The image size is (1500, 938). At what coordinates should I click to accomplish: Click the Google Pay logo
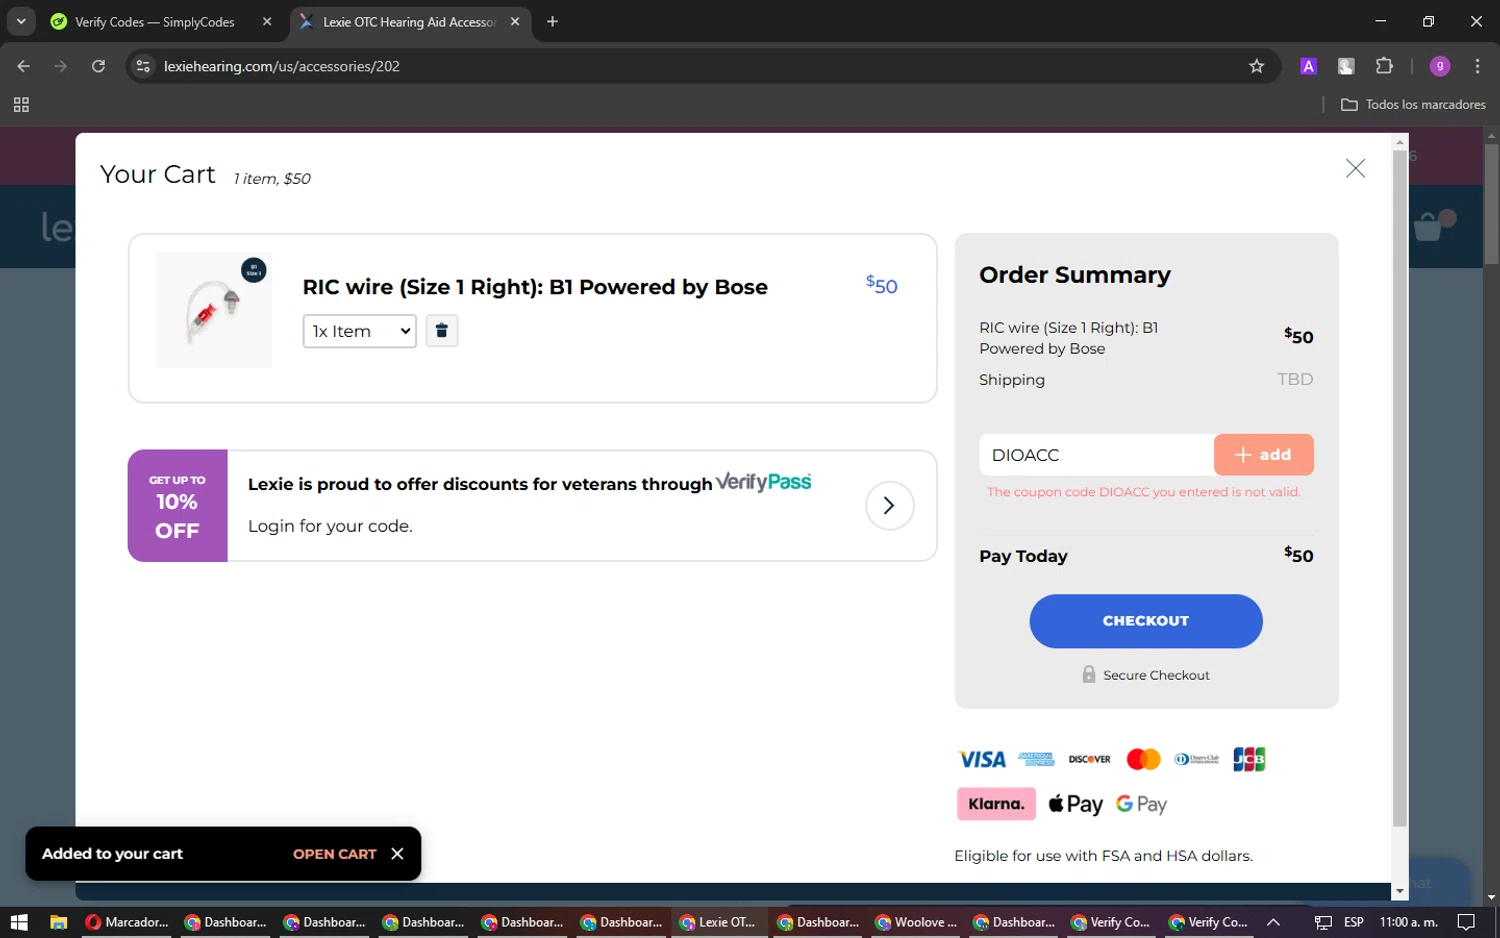click(1141, 804)
